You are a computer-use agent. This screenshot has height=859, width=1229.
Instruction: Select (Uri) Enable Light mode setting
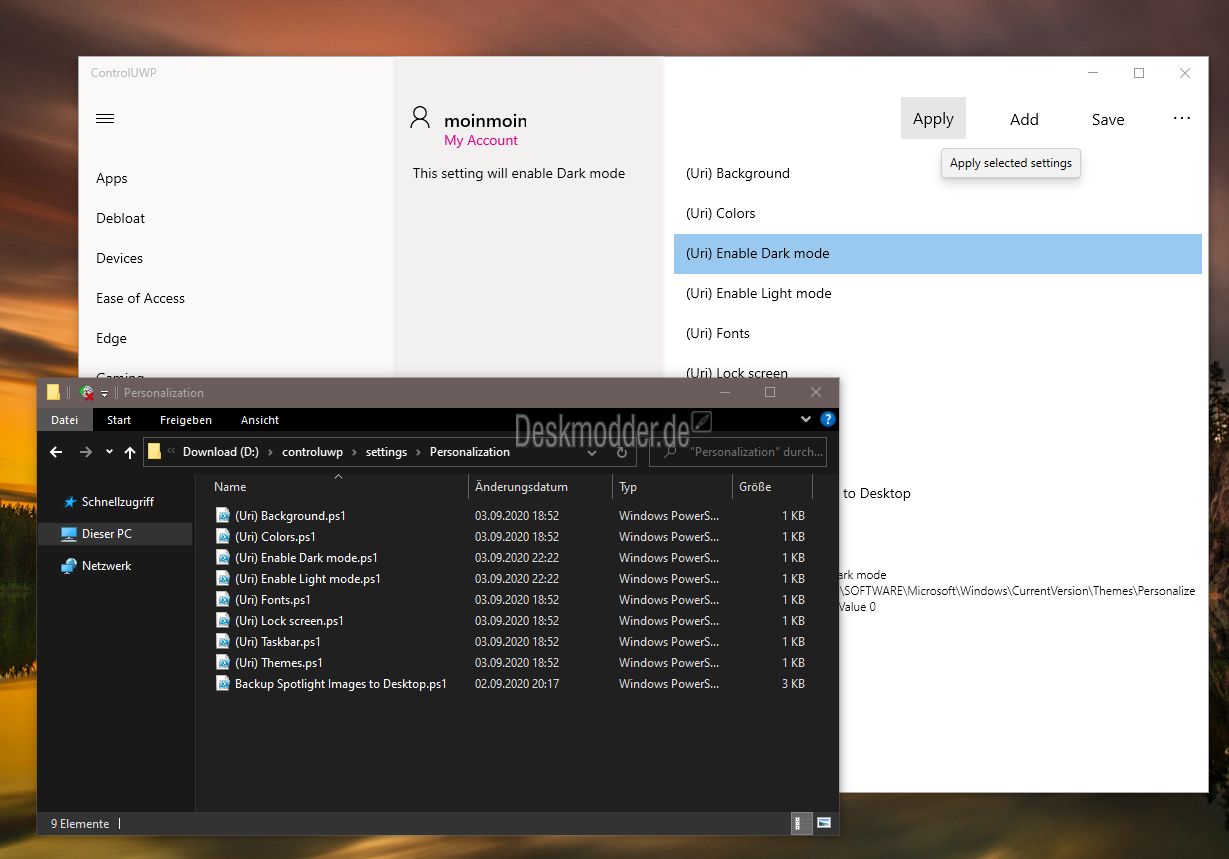click(937, 293)
